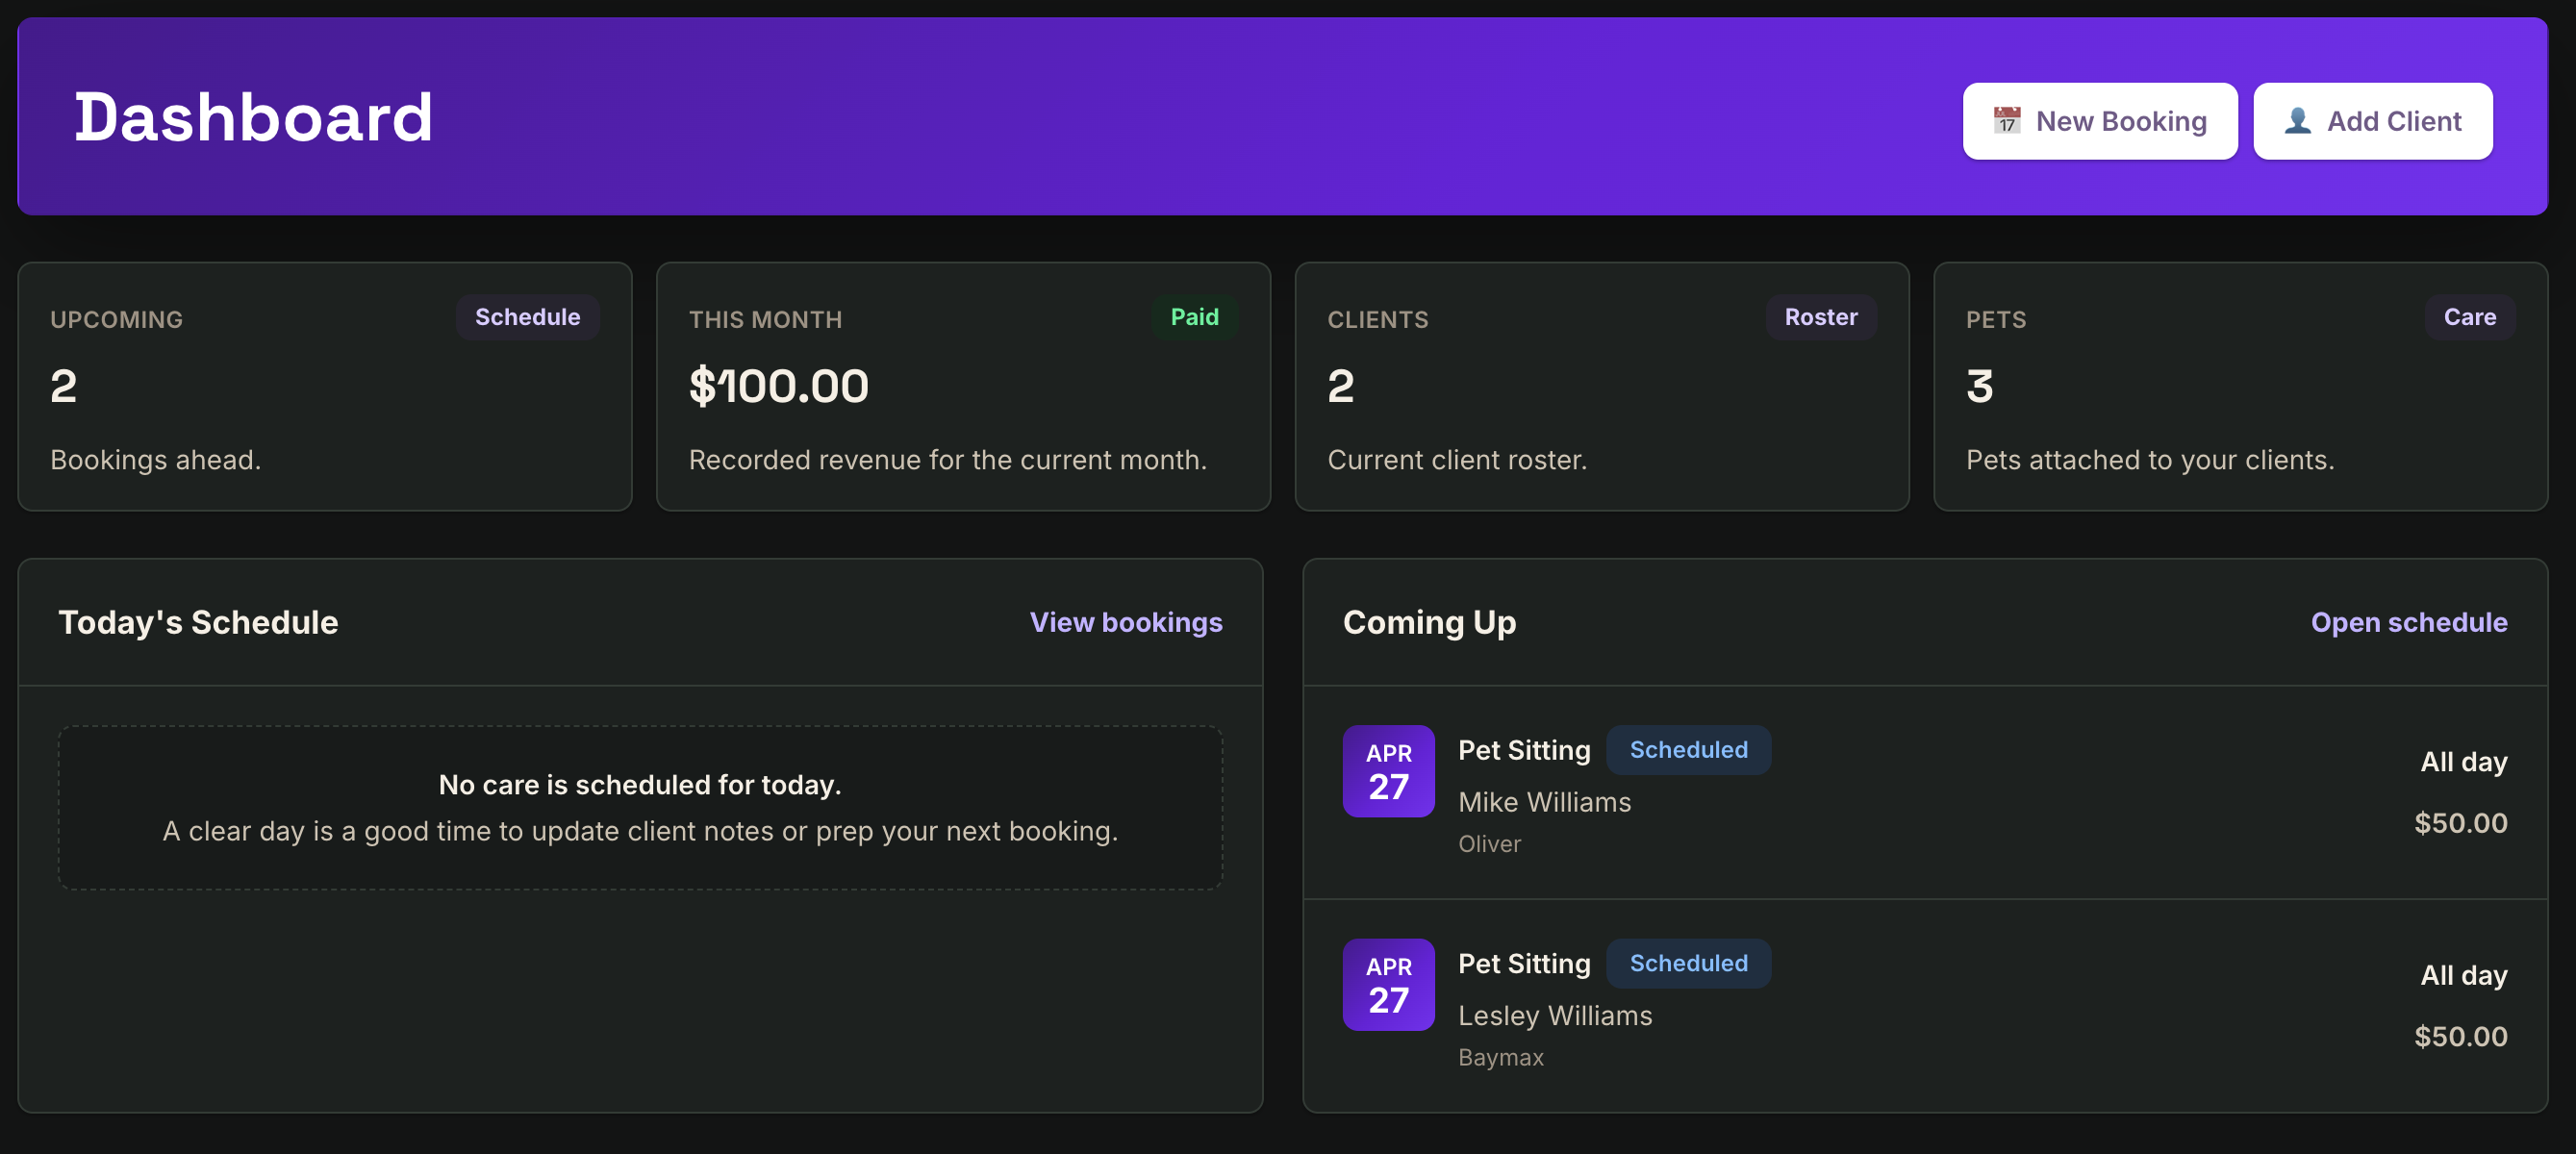Open the Schedule badge on the Upcoming card
2576x1154 pixels.
[x=527, y=317]
